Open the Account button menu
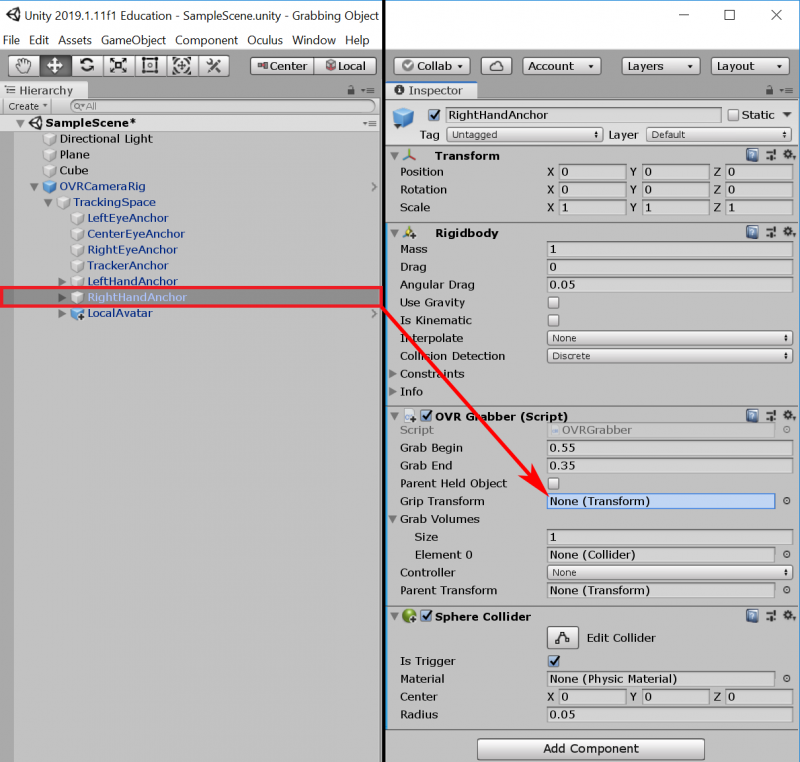The height and width of the screenshot is (762, 800). pyautogui.click(x=561, y=66)
